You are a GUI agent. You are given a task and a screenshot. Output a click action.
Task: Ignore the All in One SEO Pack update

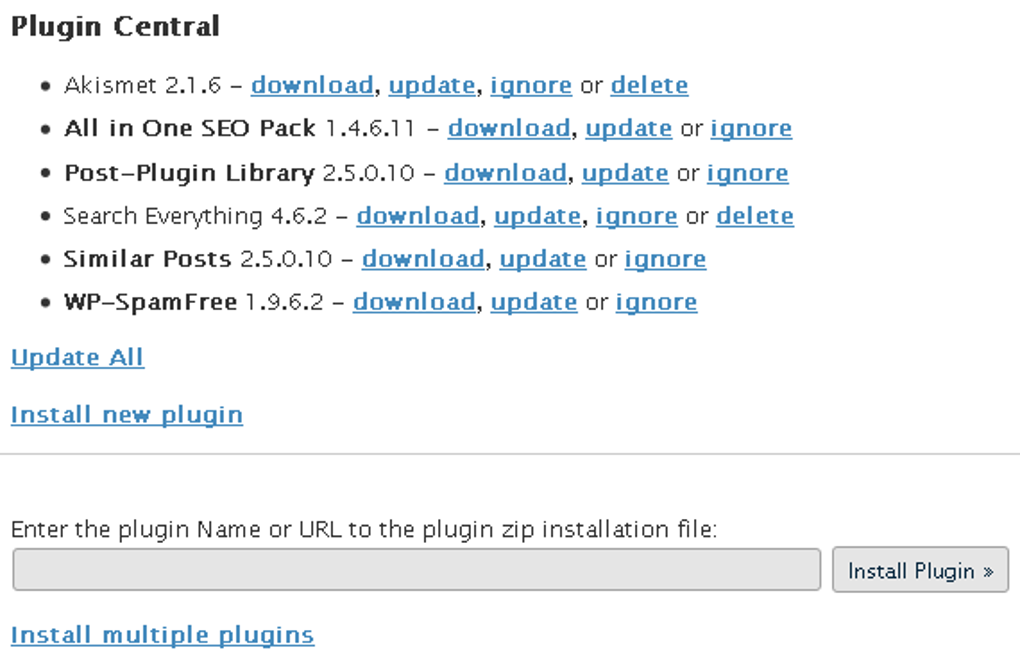(x=750, y=128)
